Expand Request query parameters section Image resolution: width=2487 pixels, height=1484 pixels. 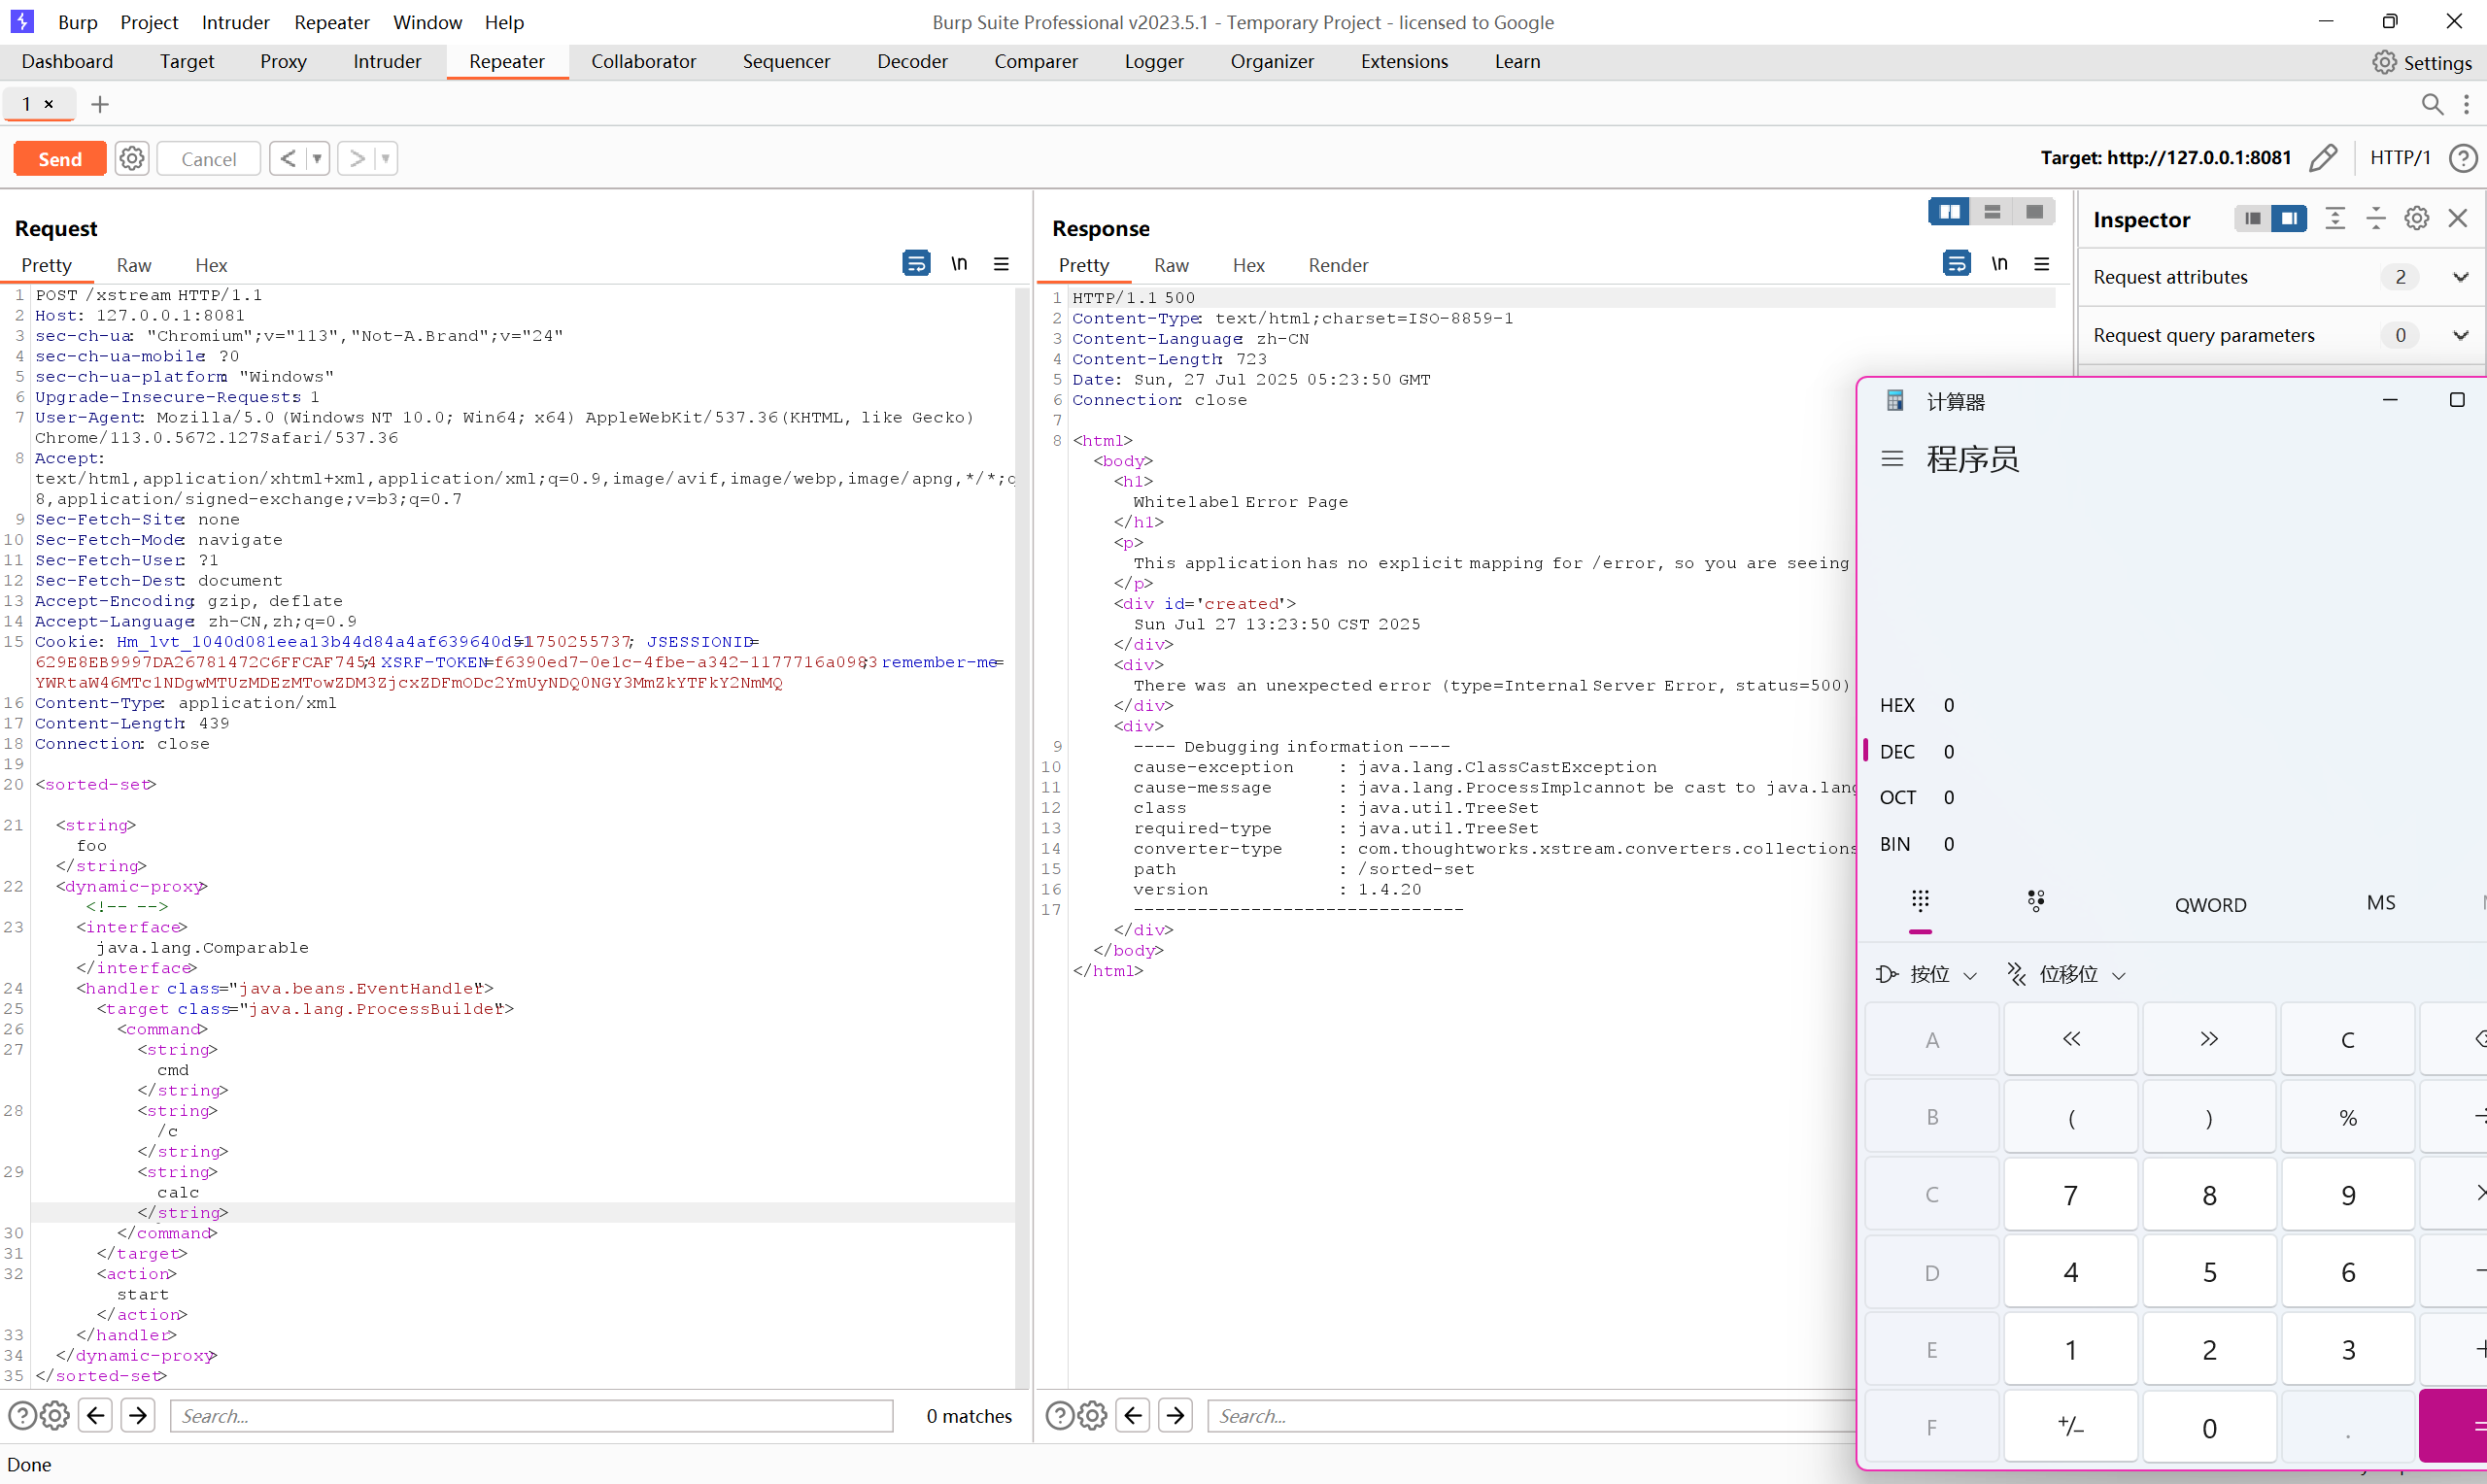[2460, 335]
